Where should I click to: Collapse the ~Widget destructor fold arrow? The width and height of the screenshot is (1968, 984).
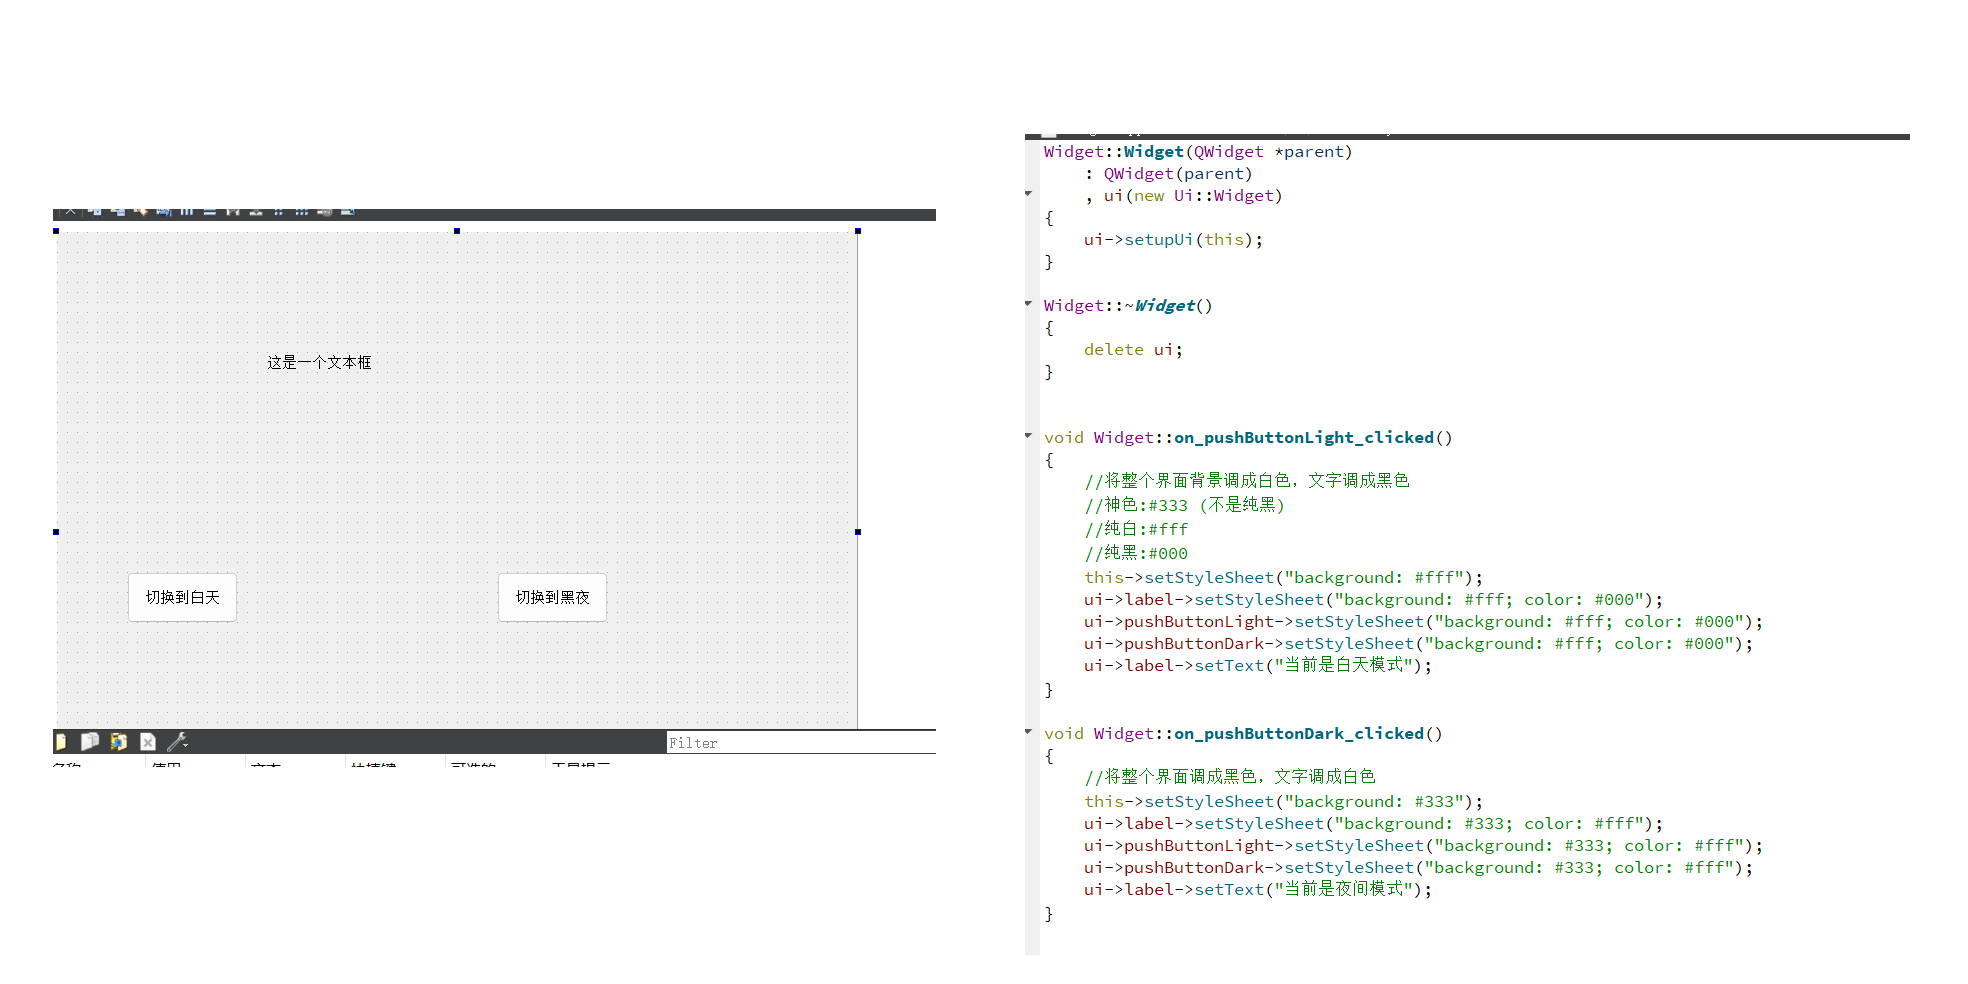[x=1028, y=303]
